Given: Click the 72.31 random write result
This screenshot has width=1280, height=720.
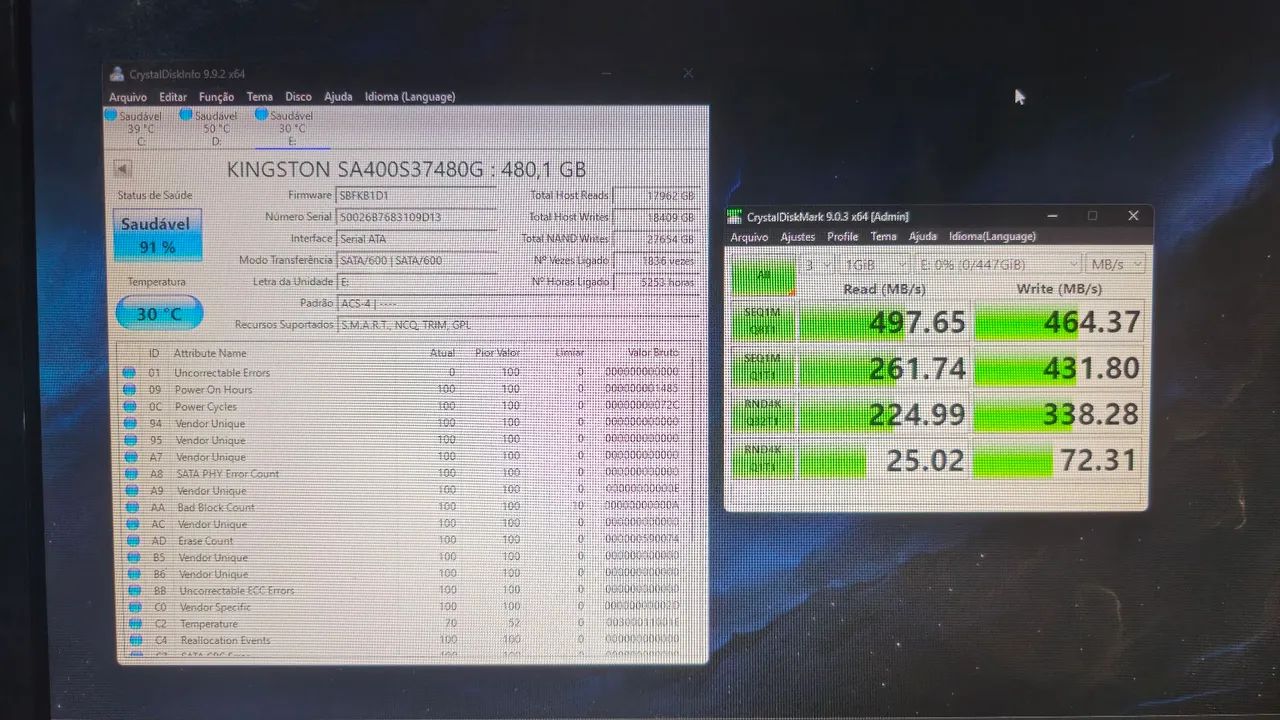Looking at the screenshot, I should click(1059, 460).
